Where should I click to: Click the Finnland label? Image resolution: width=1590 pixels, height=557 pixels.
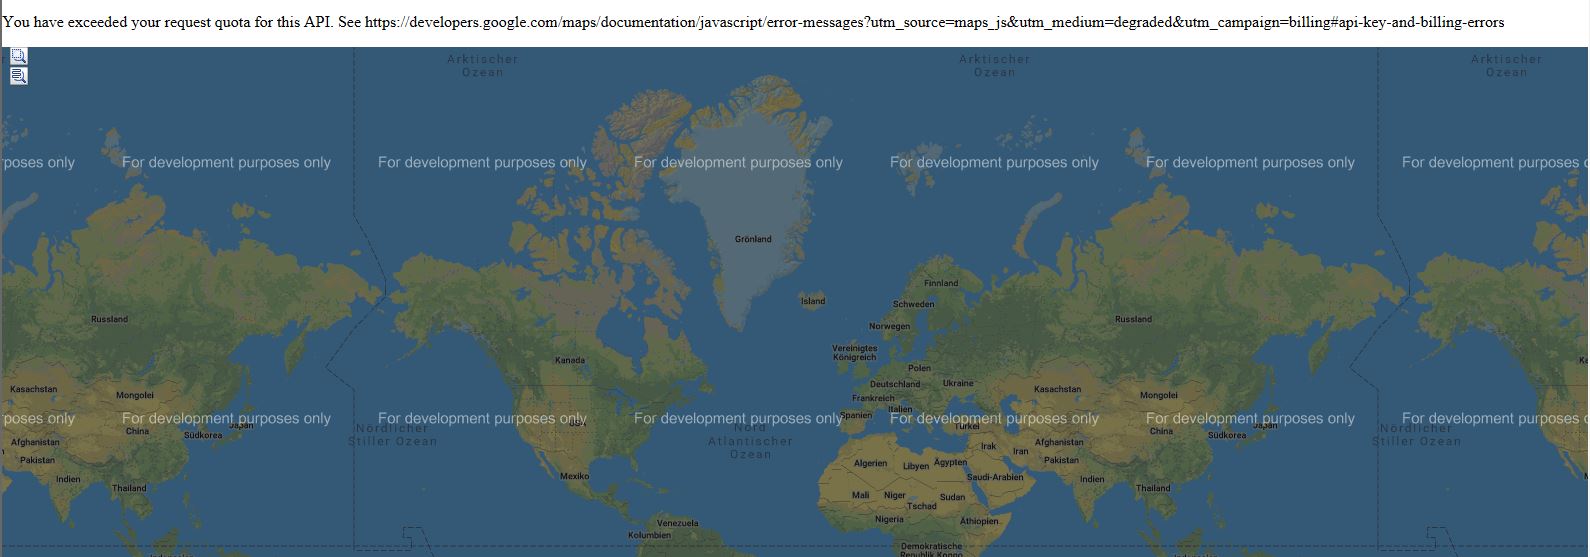pyautogui.click(x=940, y=283)
